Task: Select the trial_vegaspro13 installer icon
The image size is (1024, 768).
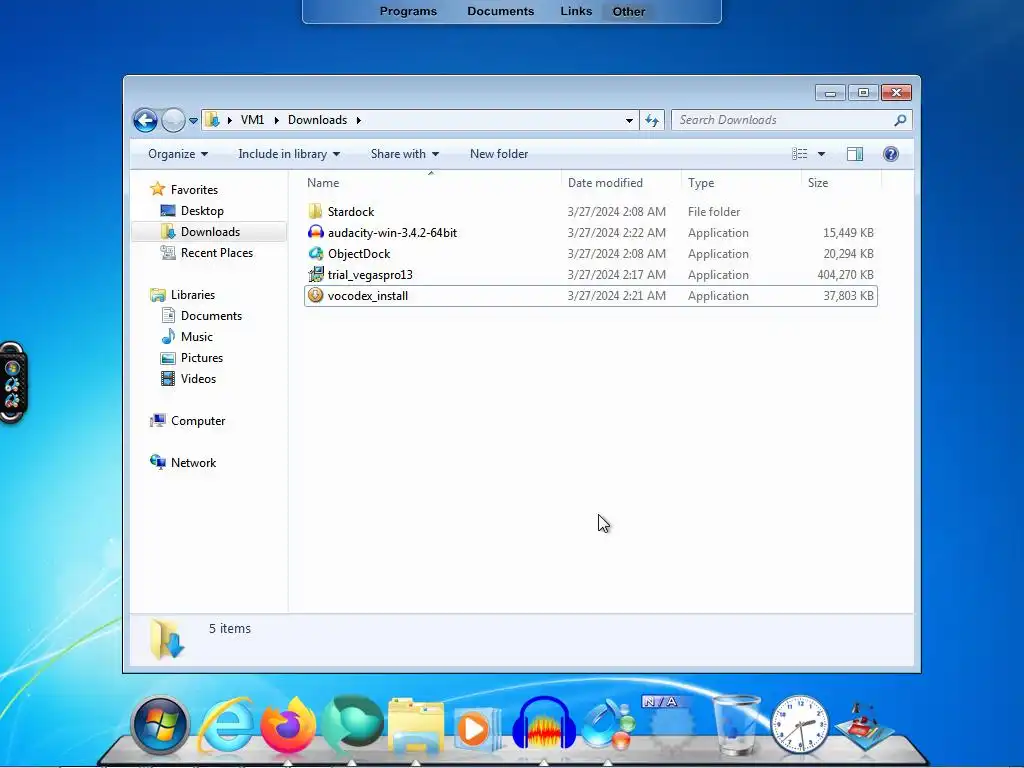Action: tap(315, 274)
